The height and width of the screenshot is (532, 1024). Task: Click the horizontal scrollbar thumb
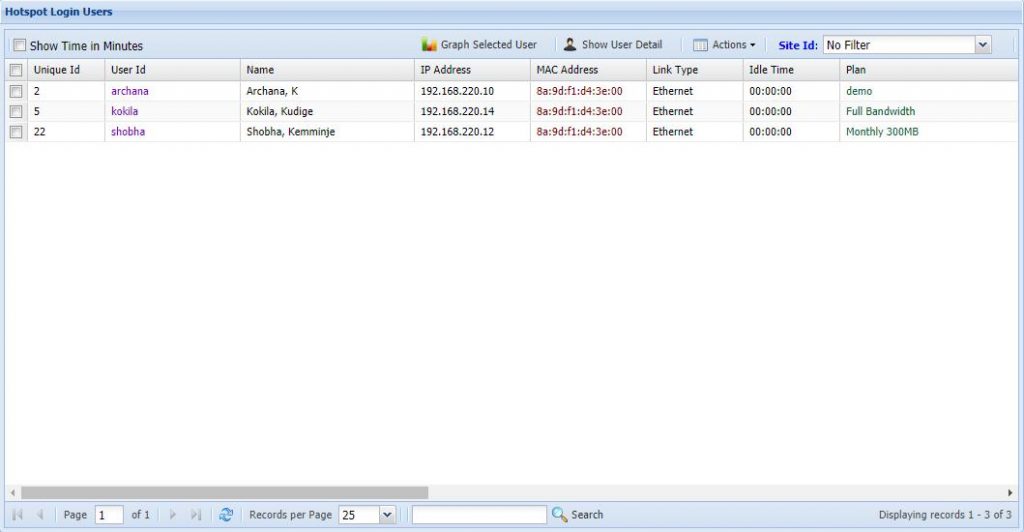click(x=224, y=492)
